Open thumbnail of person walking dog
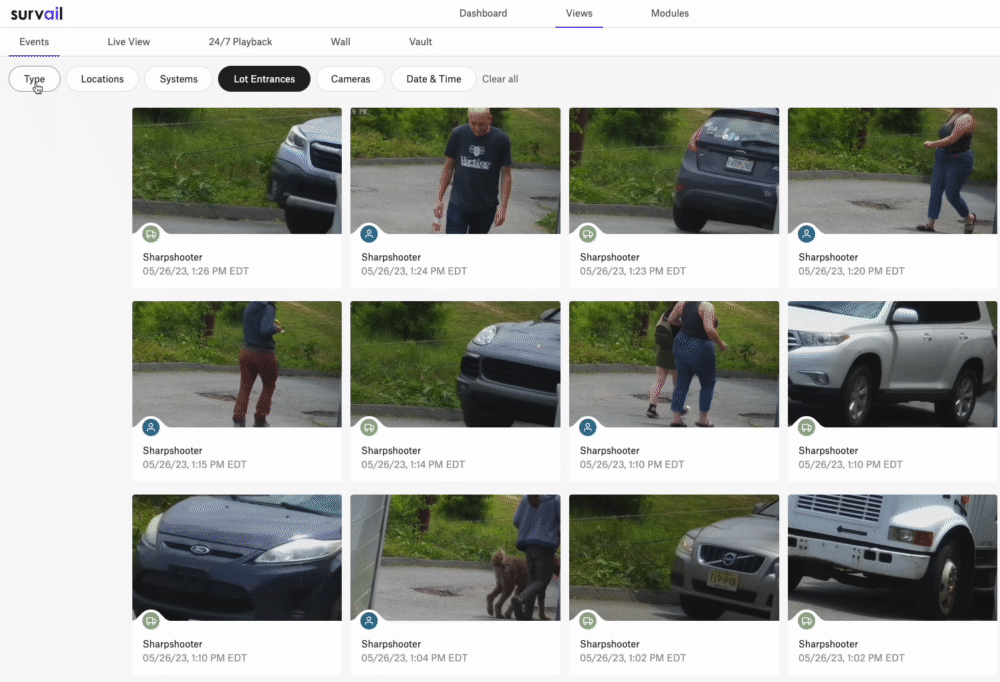 coord(455,558)
